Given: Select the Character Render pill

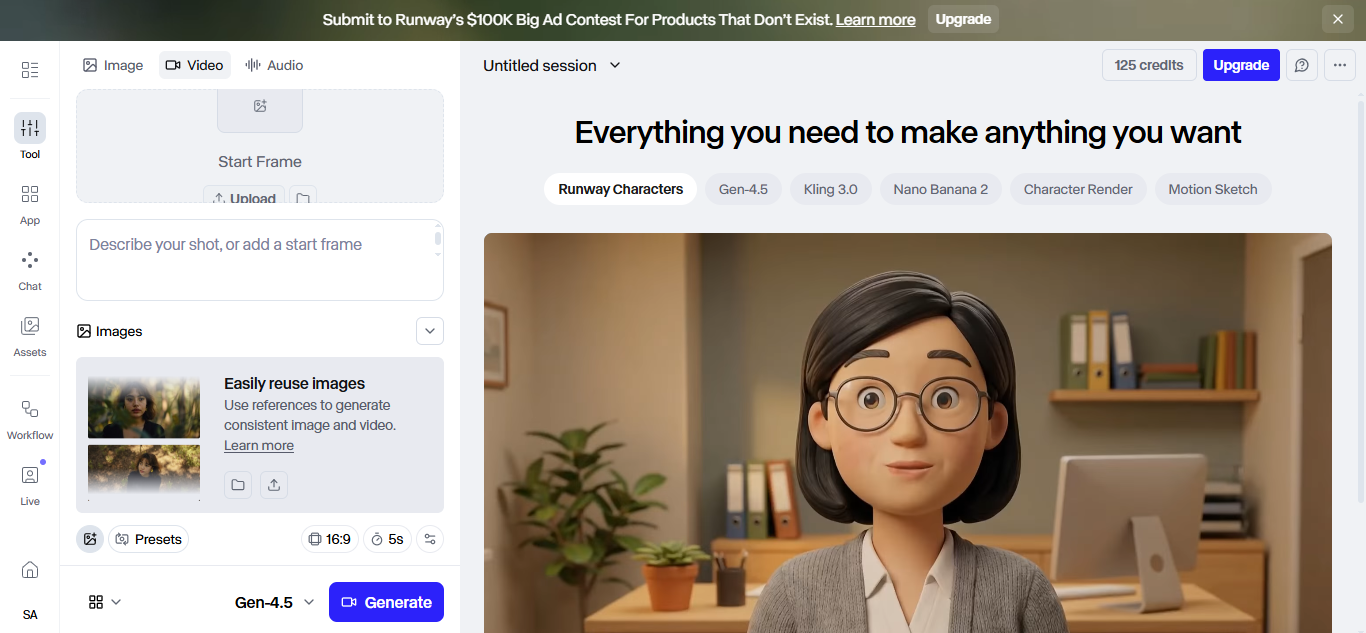Looking at the screenshot, I should click(1078, 189).
